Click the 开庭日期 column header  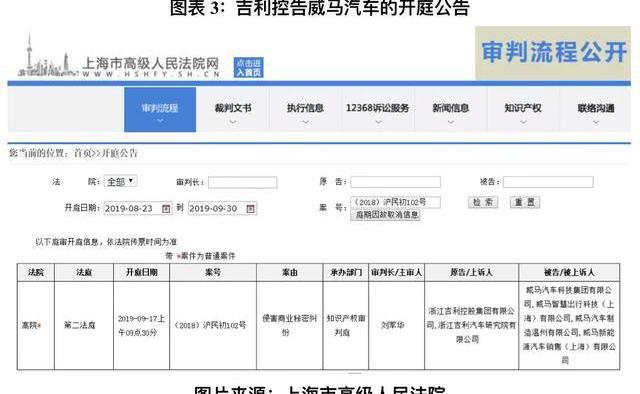141,272
